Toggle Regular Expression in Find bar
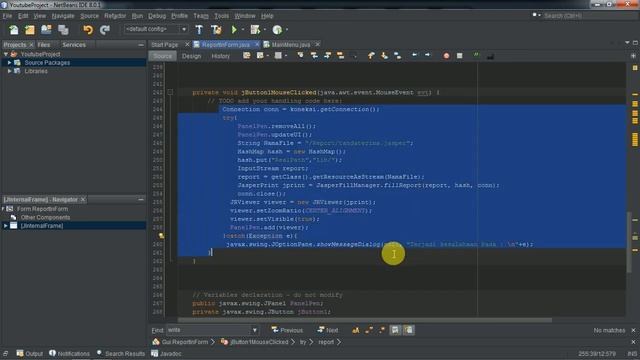This screenshot has width=640, height=360. 382,330
